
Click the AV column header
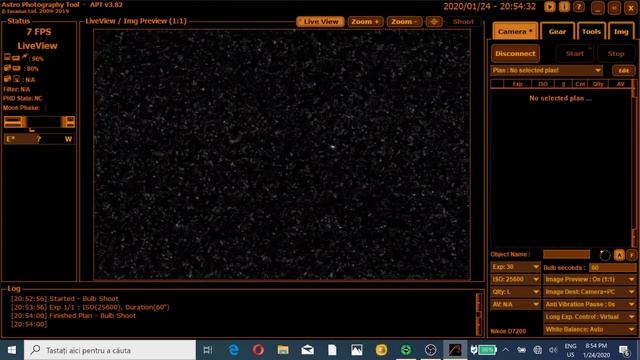(x=620, y=84)
